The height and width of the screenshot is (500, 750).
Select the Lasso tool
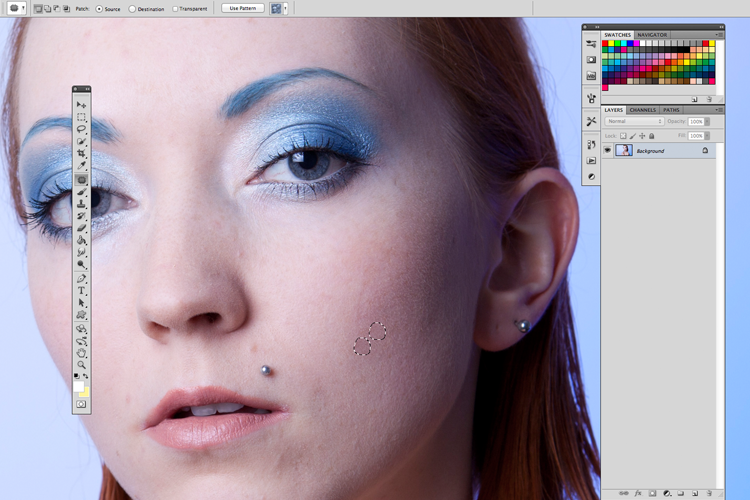pyautogui.click(x=81, y=129)
